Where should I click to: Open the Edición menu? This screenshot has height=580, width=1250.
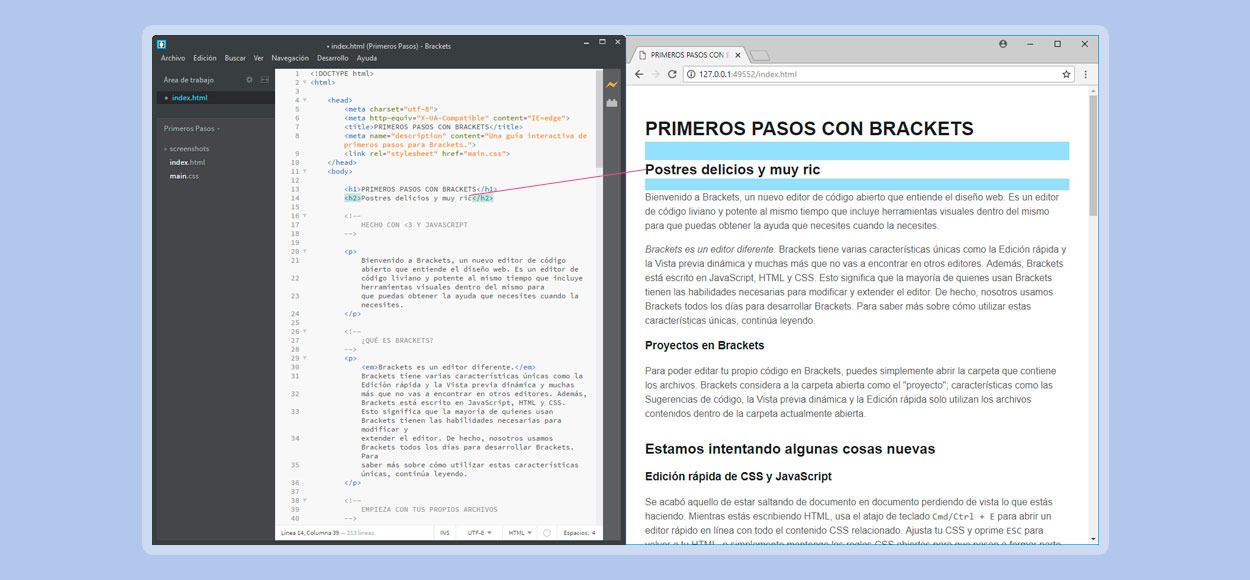tap(205, 58)
